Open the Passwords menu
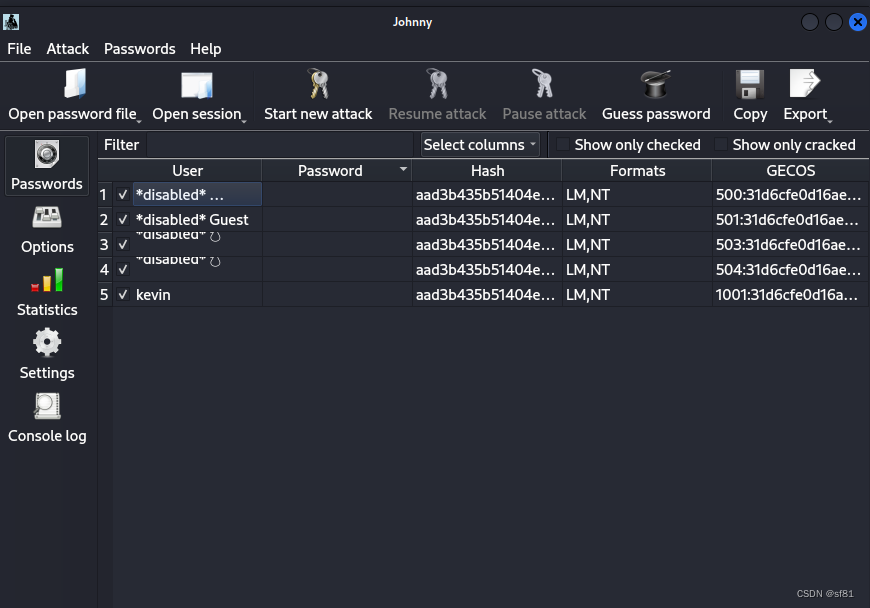The width and height of the screenshot is (870, 608). (x=140, y=49)
